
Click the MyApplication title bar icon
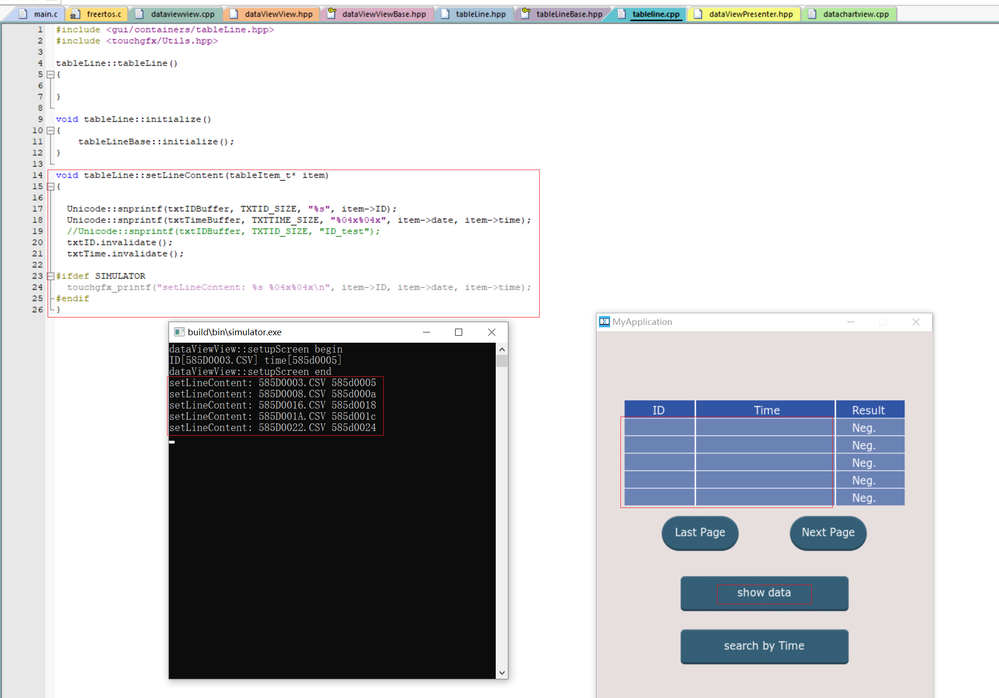(604, 322)
